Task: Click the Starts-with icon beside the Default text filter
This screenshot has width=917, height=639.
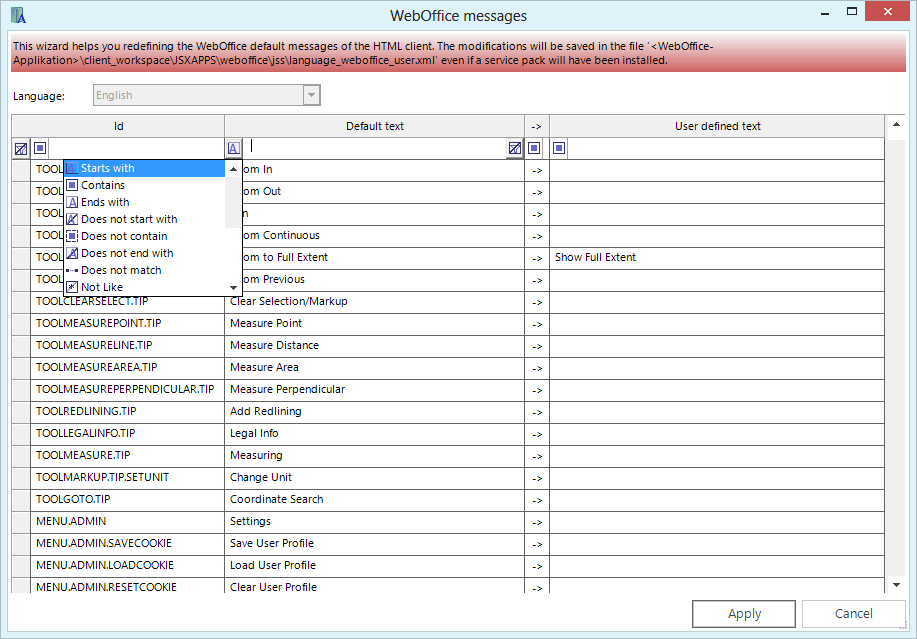Action: point(233,148)
